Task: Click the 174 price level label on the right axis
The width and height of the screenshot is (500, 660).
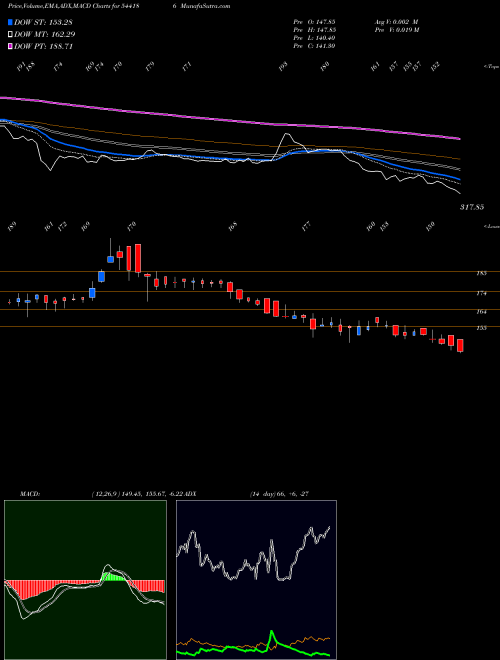Action: point(481,293)
